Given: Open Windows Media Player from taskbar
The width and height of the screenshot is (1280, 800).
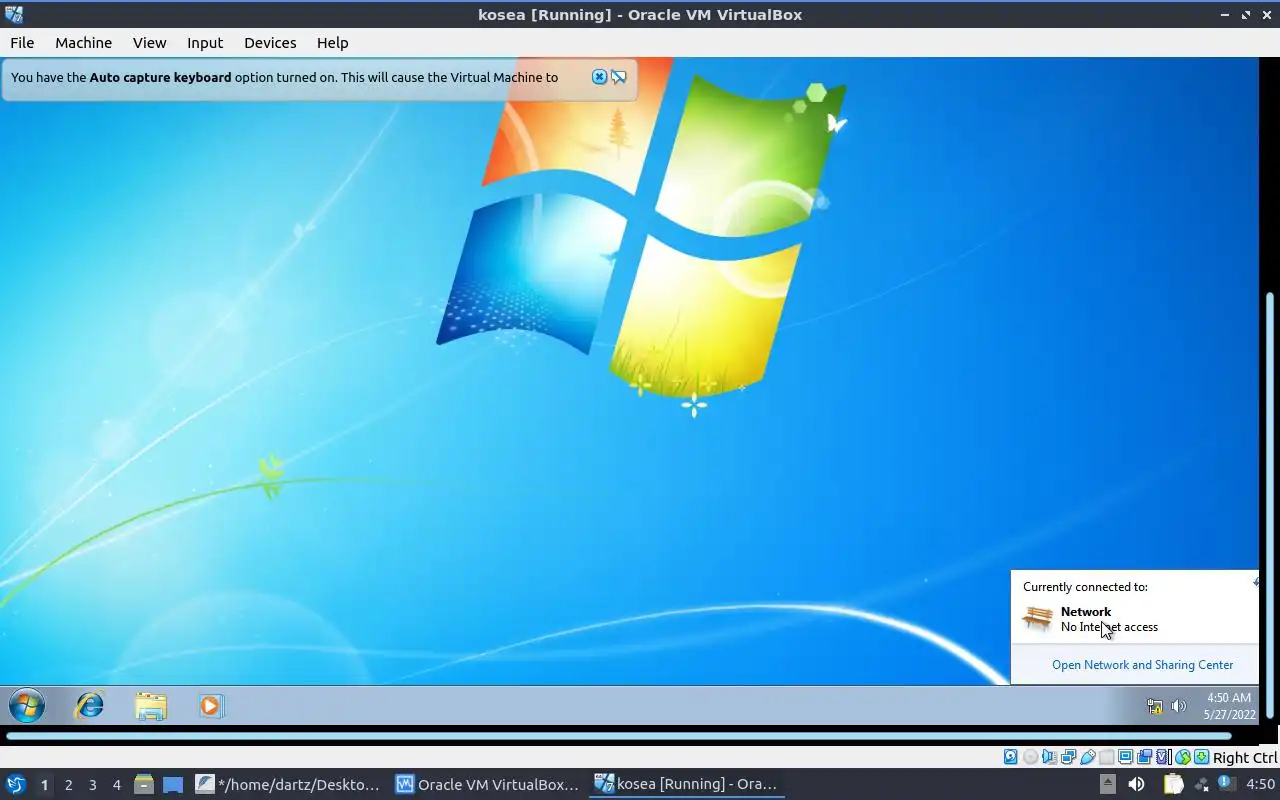Looking at the screenshot, I should [x=211, y=706].
